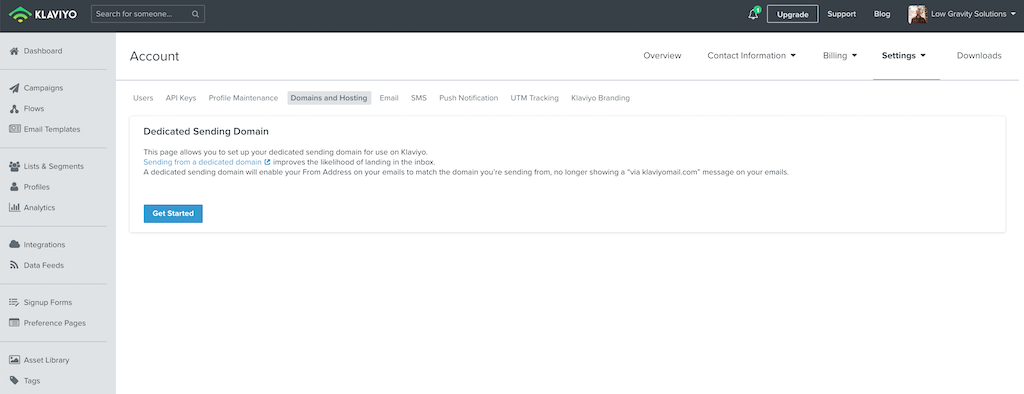Go to the Overview tab
This screenshot has width=1024, height=394.
click(x=662, y=56)
